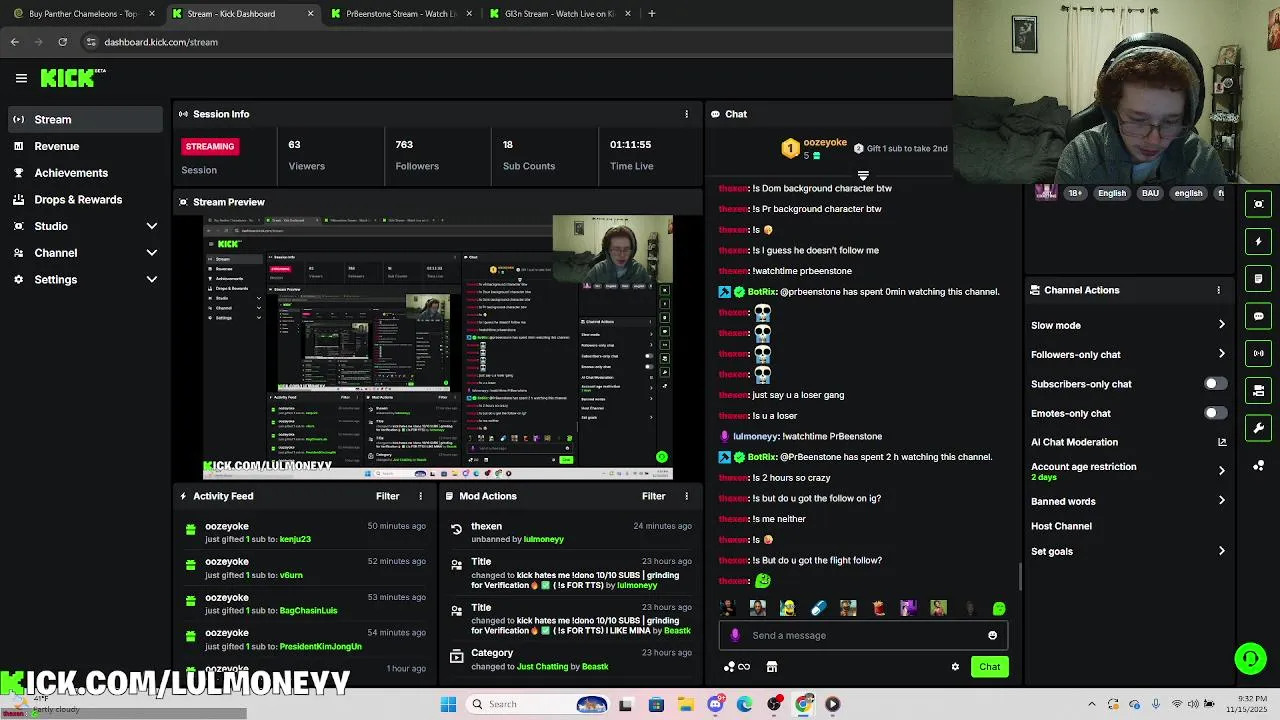The height and width of the screenshot is (720, 1280).
Task: Click the chat bubble widget icon
Action: click(1259, 316)
